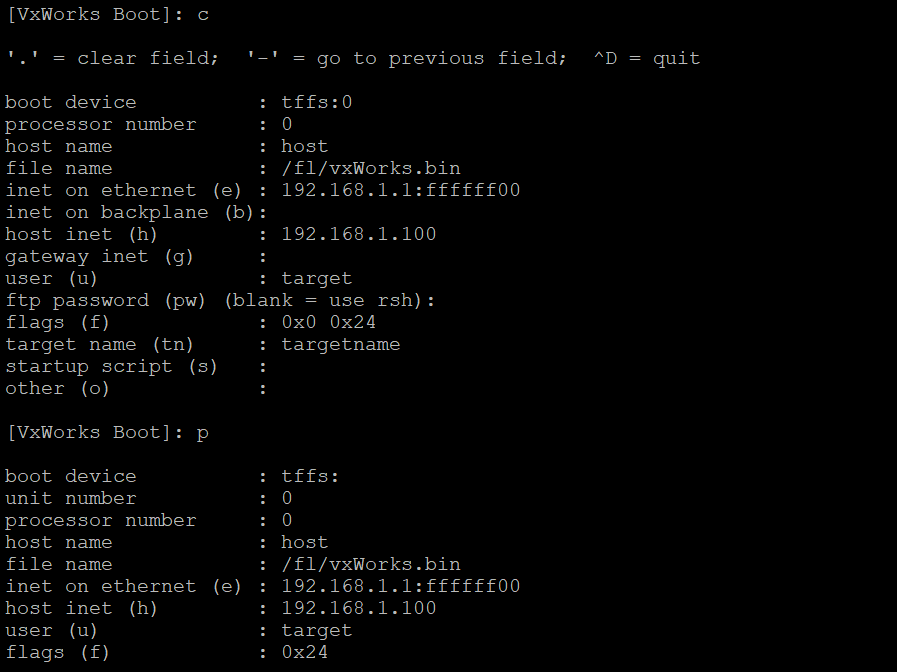Click the "'.' = clear field" help text
897x672 pixels.
(111, 58)
